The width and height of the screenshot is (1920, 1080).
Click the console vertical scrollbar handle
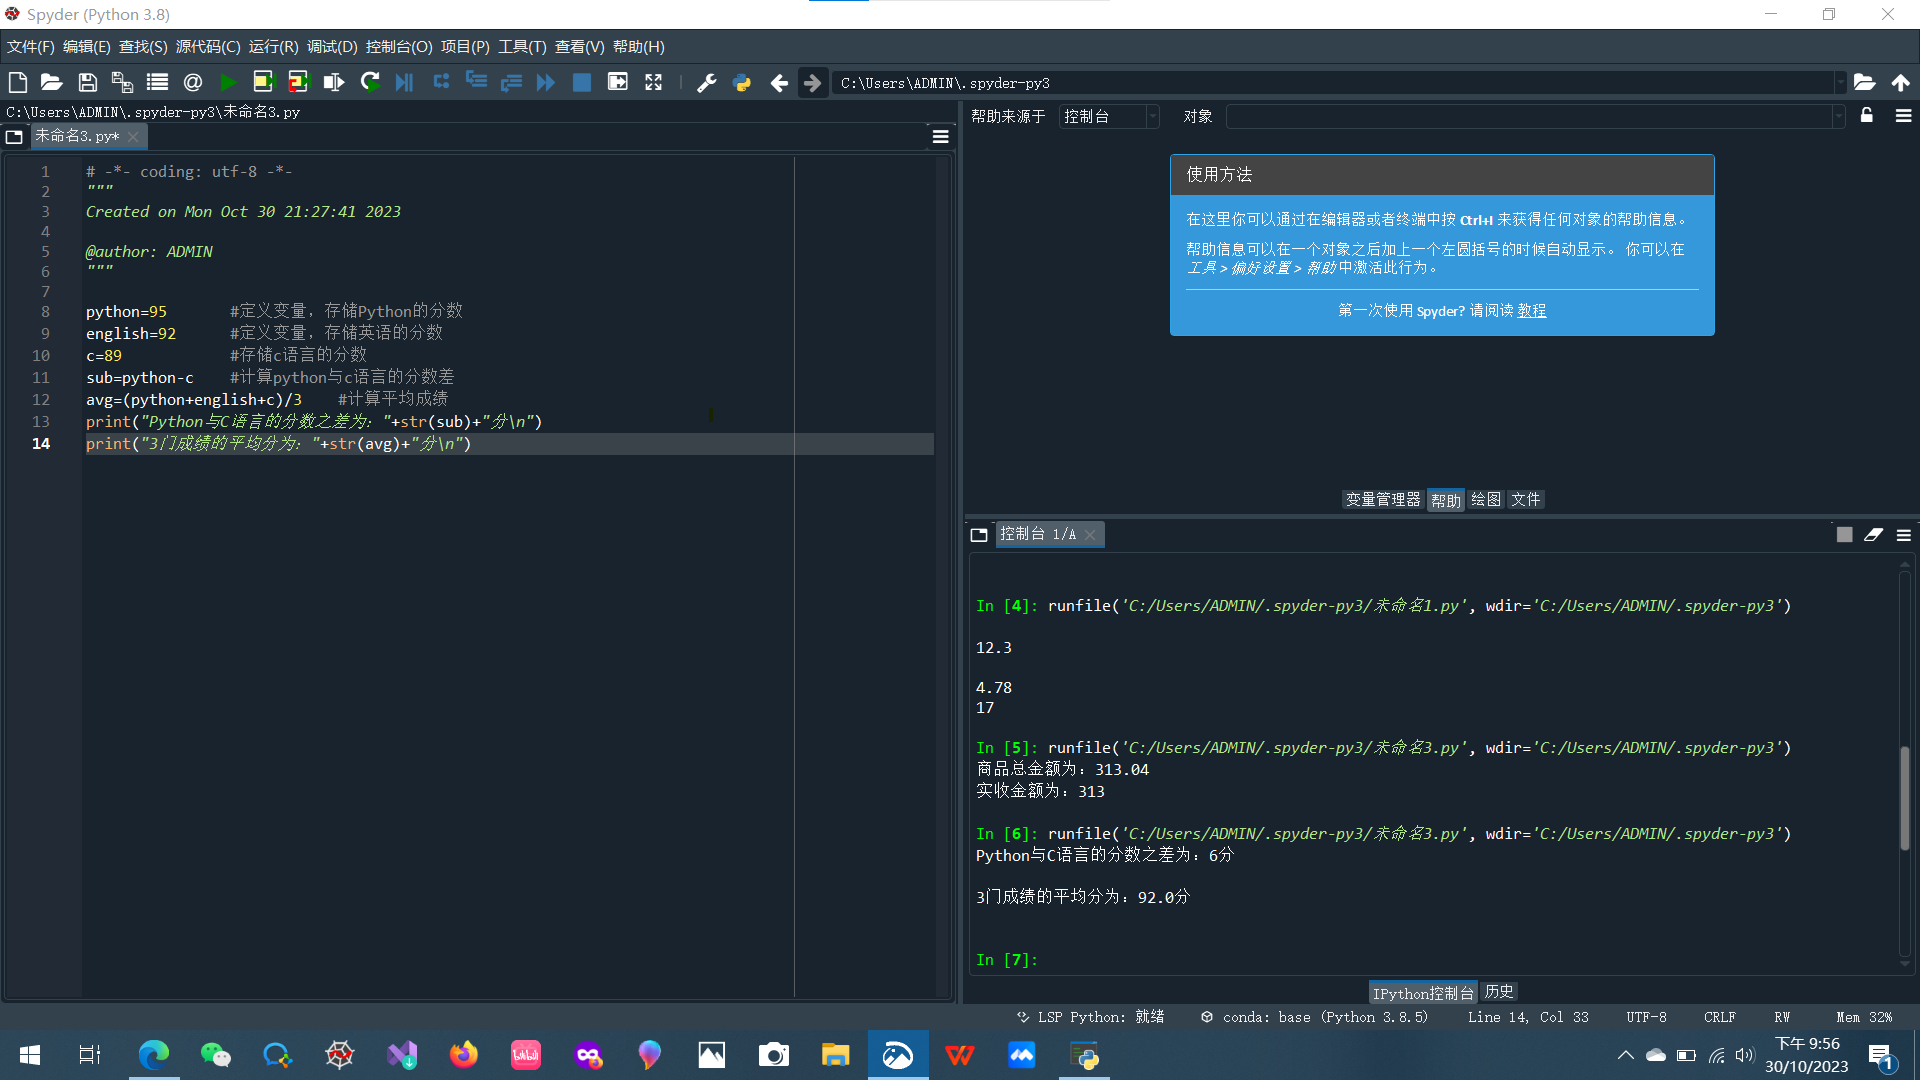pyautogui.click(x=1904, y=797)
